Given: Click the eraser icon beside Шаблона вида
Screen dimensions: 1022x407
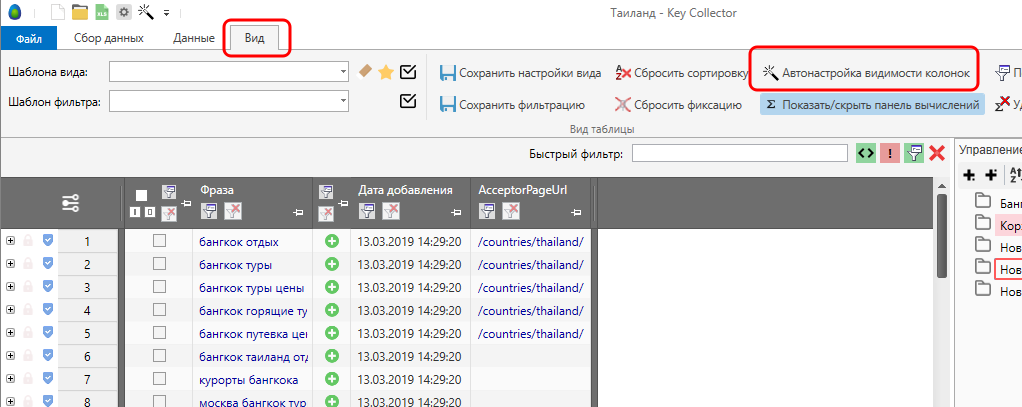Looking at the screenshot, I should pyautogui.click(x=366, y=71).
